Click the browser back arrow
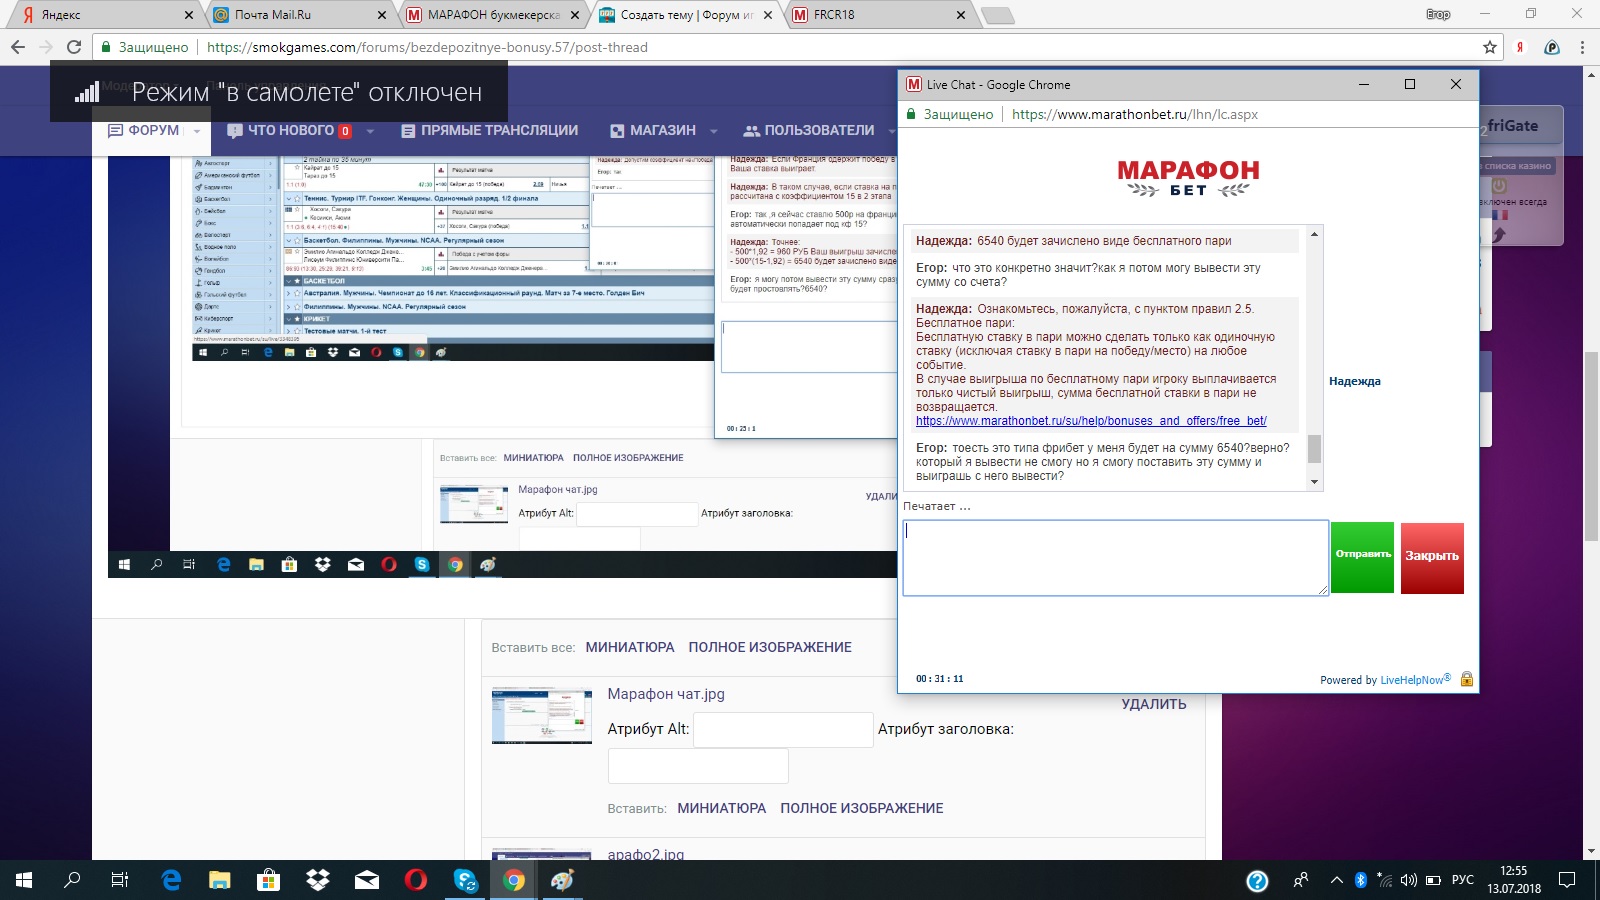This screenshot has width=1600, height=900. [x=17, y=47]
